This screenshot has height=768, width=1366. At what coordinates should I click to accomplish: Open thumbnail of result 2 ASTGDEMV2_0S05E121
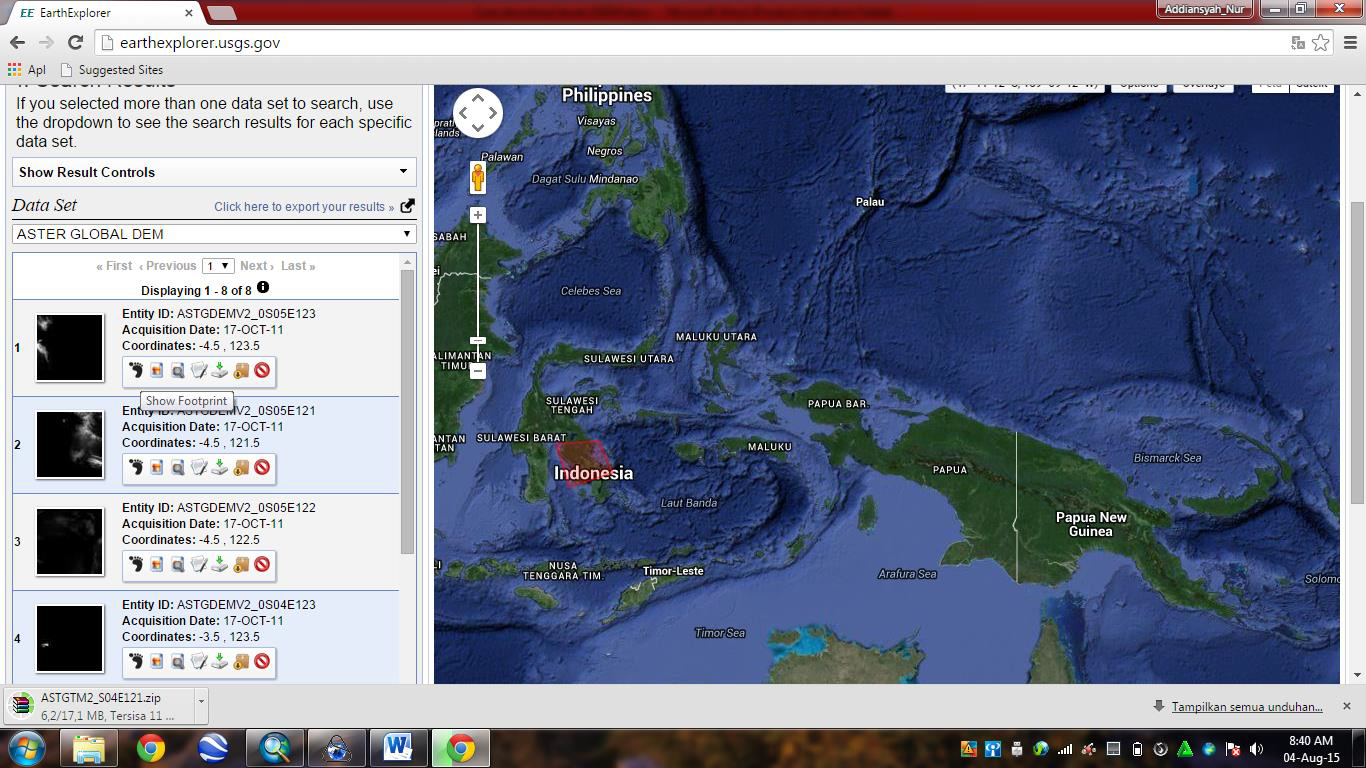(x=70, y=445)
